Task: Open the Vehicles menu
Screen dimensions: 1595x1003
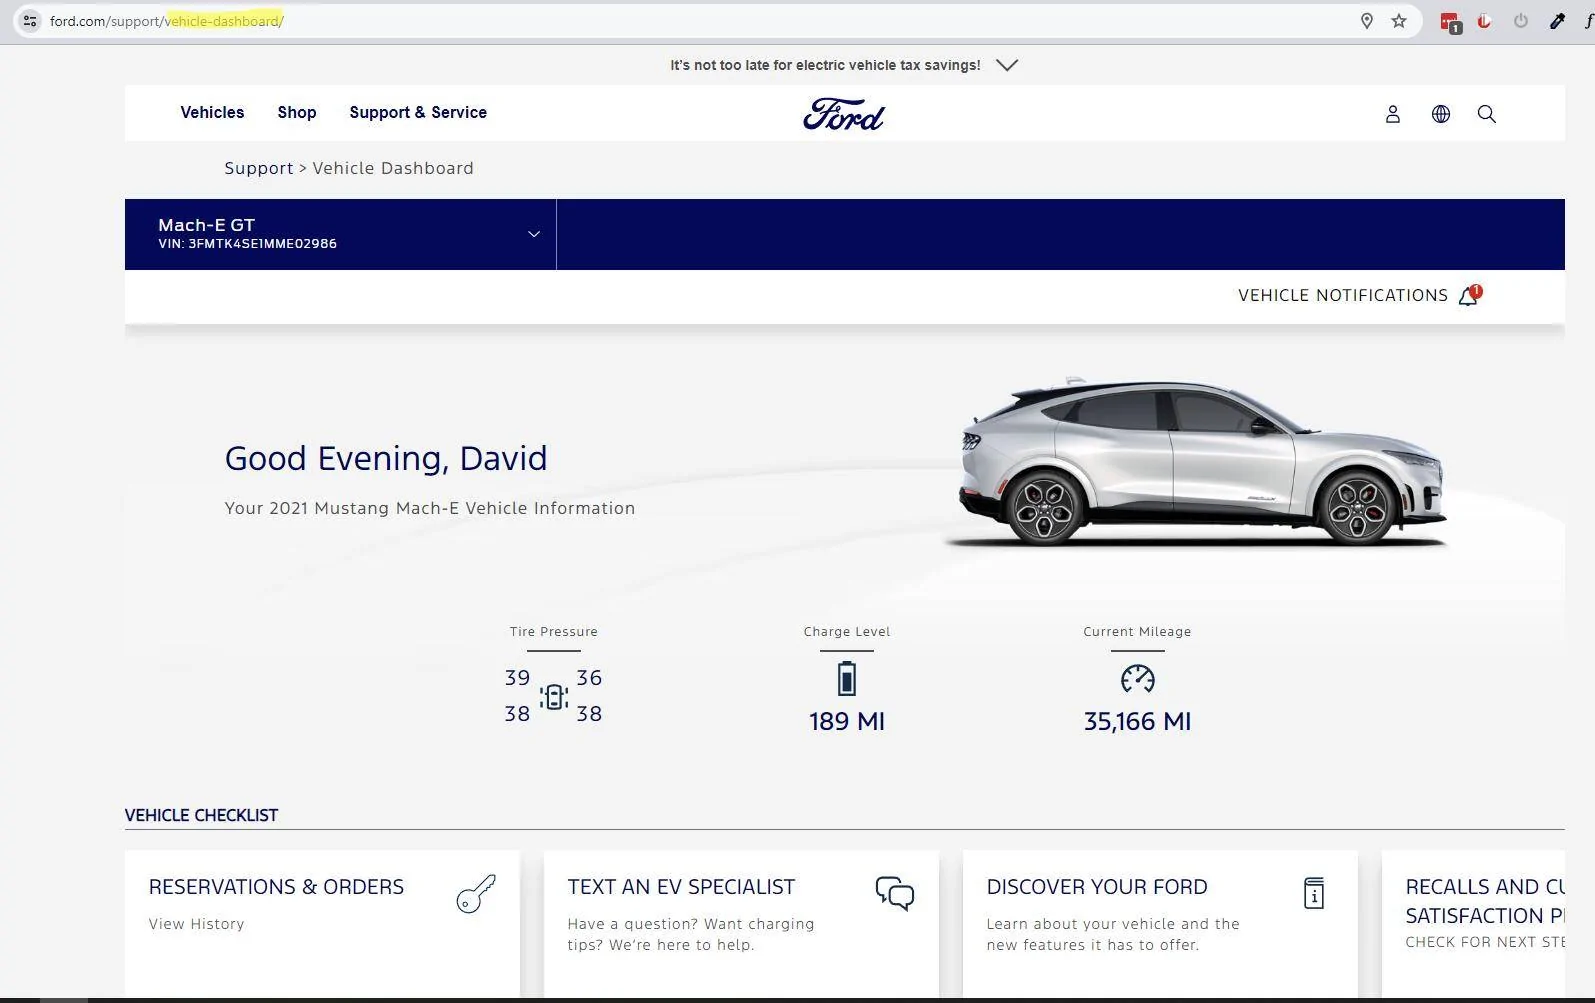Action: [x=212, y=112]
